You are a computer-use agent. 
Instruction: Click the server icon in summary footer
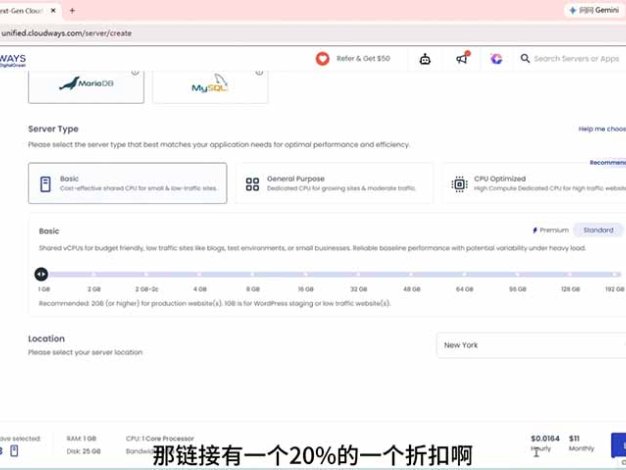[x=14, y=451]
